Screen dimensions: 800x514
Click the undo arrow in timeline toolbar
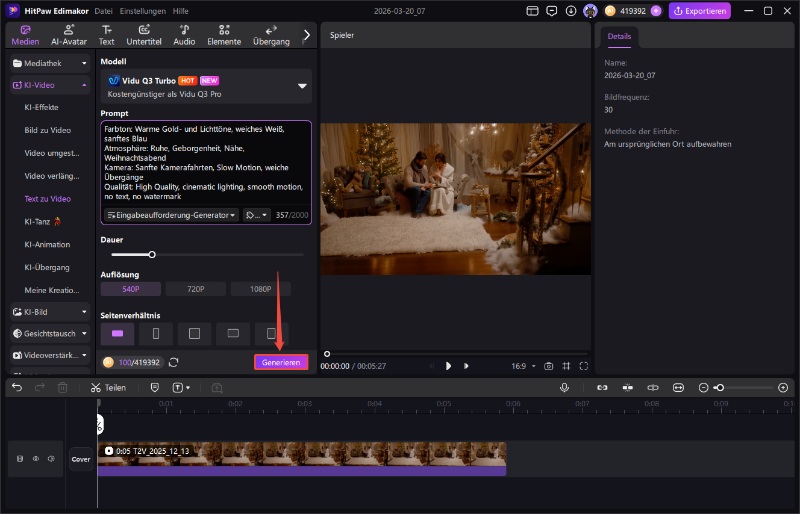(x=17, y=387)
